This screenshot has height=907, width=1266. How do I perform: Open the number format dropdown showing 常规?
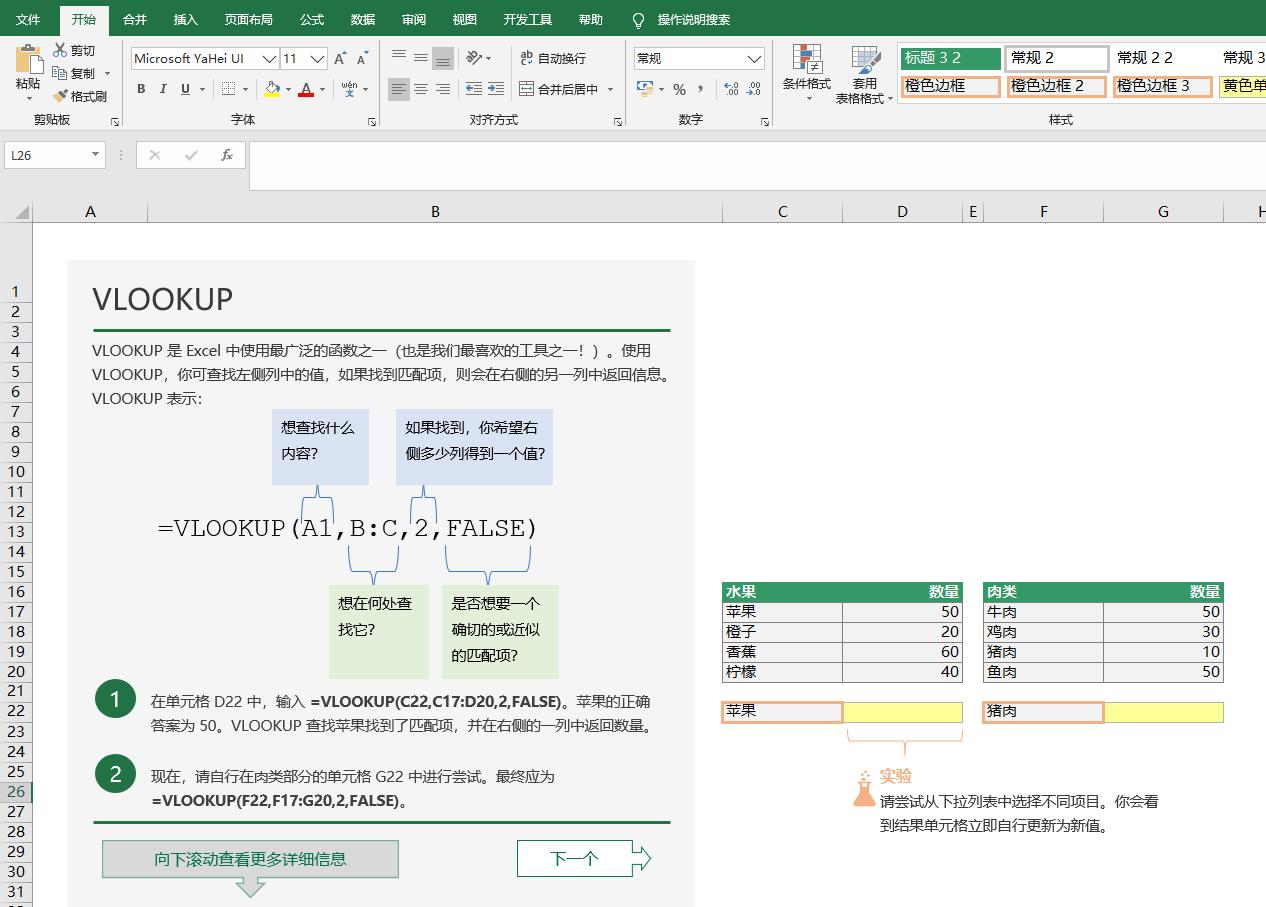[755, 58]
